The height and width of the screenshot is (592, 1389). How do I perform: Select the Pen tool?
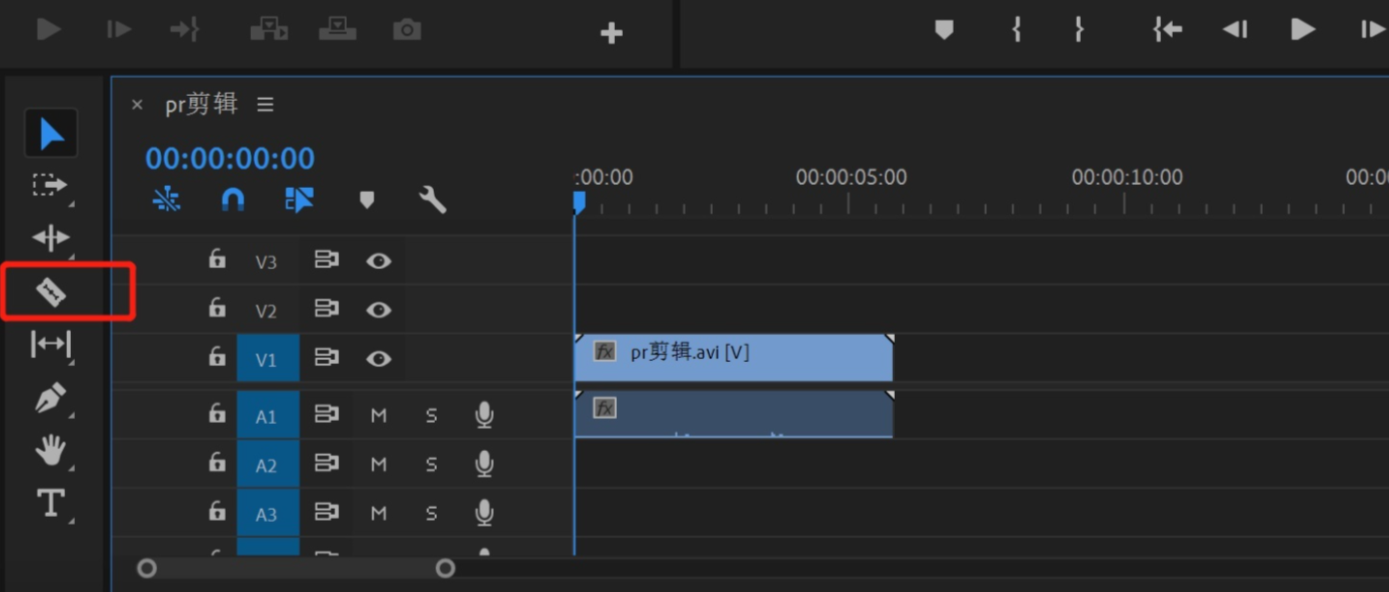point(50,398)
